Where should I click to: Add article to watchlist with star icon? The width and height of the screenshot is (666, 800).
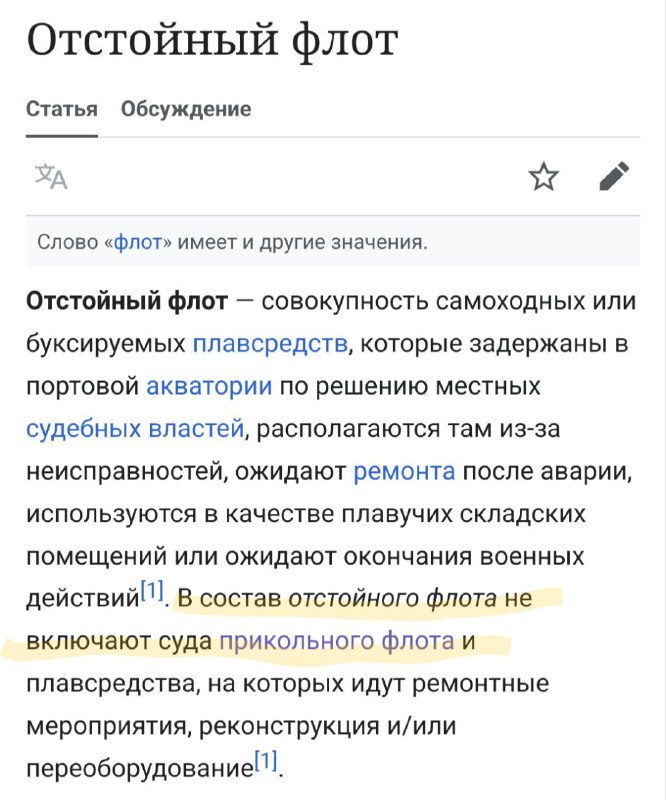[x=544, y=177]
